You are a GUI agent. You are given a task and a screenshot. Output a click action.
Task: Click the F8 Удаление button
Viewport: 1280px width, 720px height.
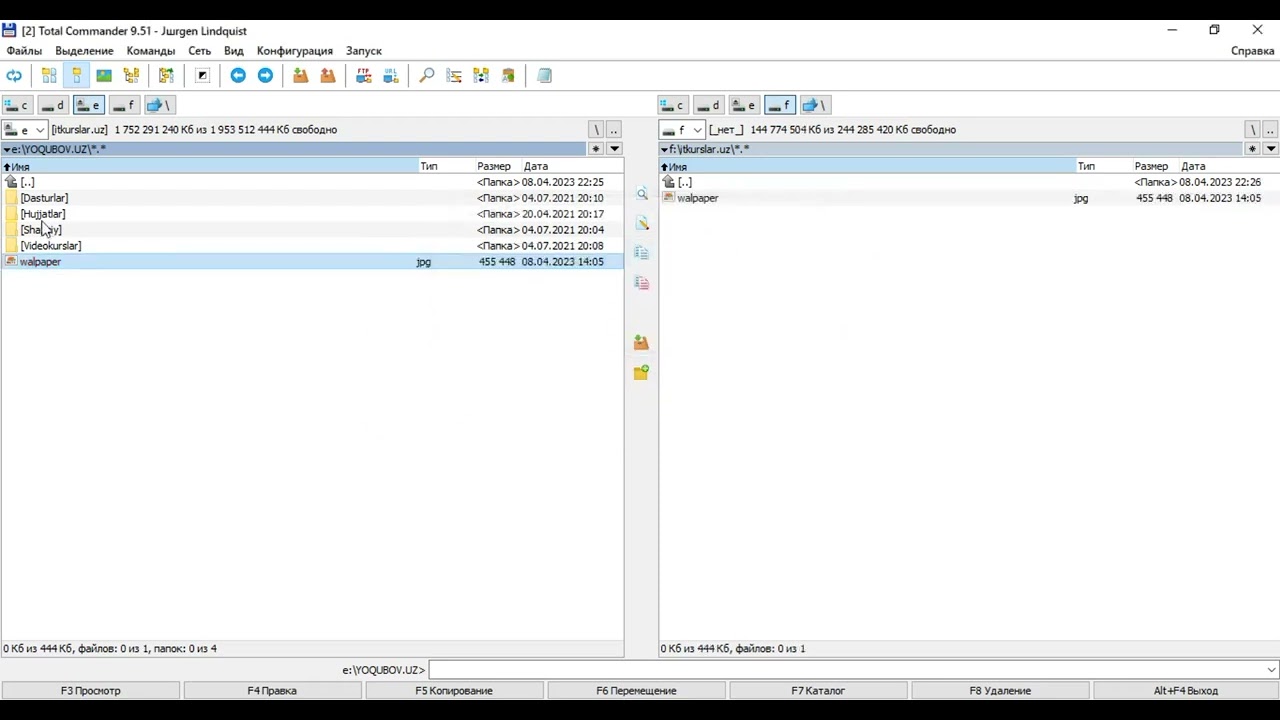tap(1000, 691)
